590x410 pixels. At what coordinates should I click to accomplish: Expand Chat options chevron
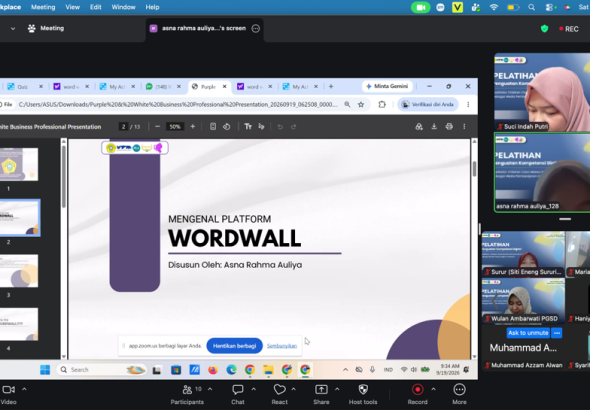254,389
